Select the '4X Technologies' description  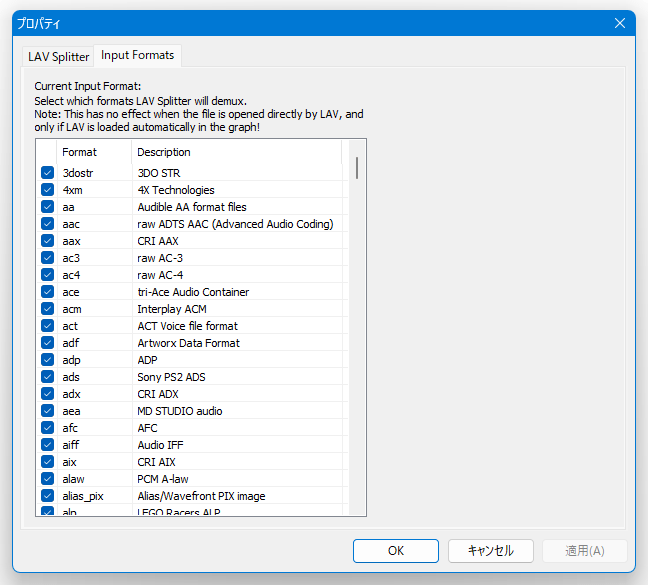[x=176, y=190]
